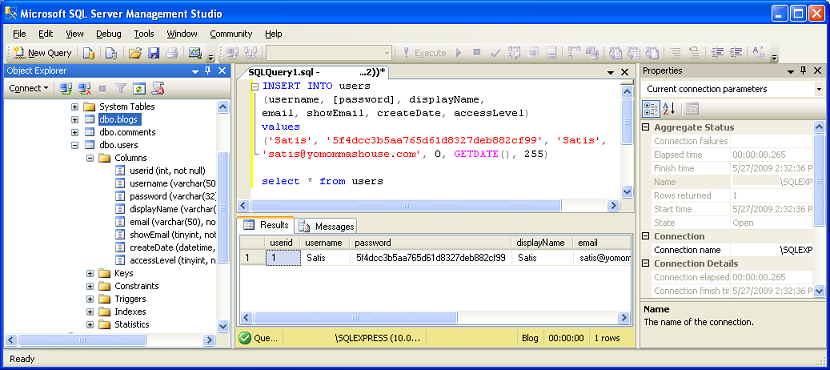Click the red-marked script icon in Object Explorer
The width and height of the screenshot is (830, 370).
[157, 88]
